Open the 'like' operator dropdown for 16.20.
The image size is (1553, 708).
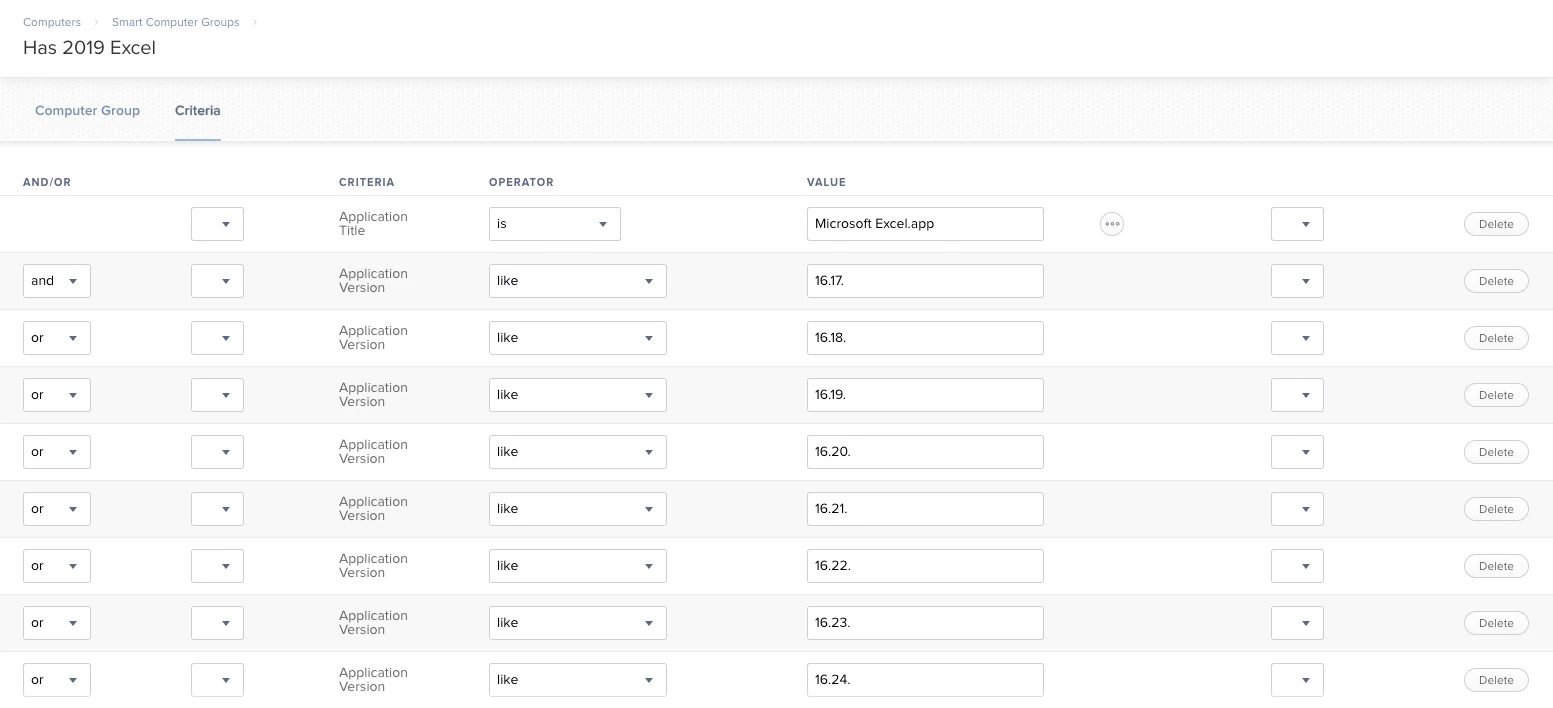click(578, 452)
